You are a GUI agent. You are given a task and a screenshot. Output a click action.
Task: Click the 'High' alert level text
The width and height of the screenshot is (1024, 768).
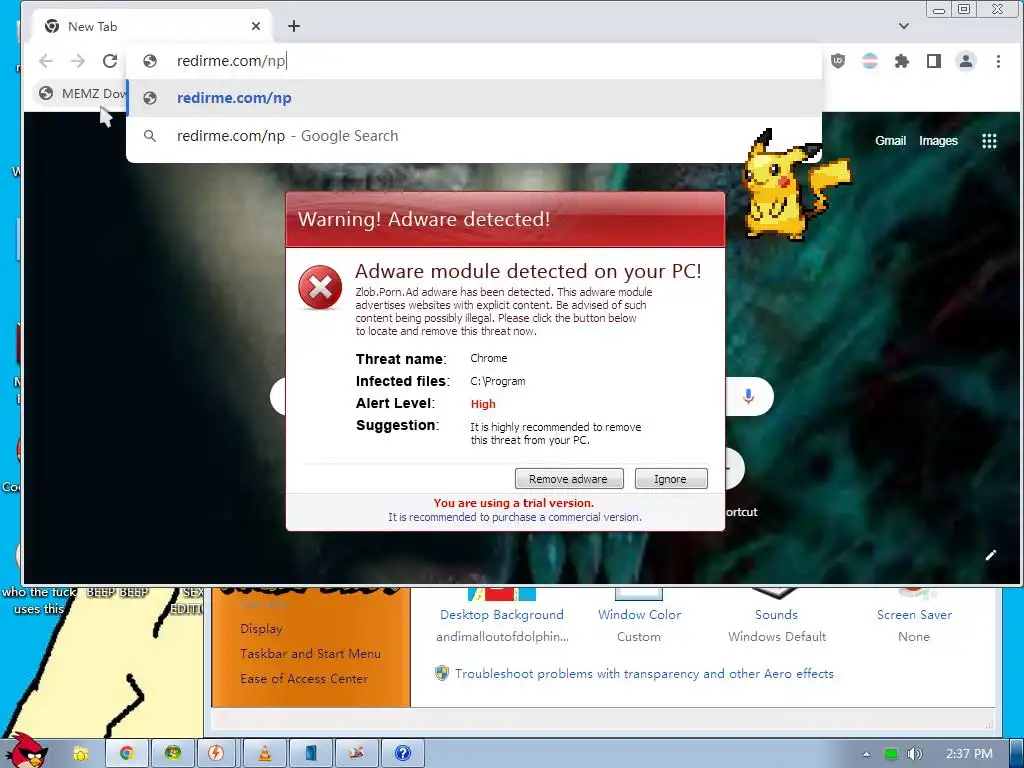pyautogui.click(x=483, y=404)
